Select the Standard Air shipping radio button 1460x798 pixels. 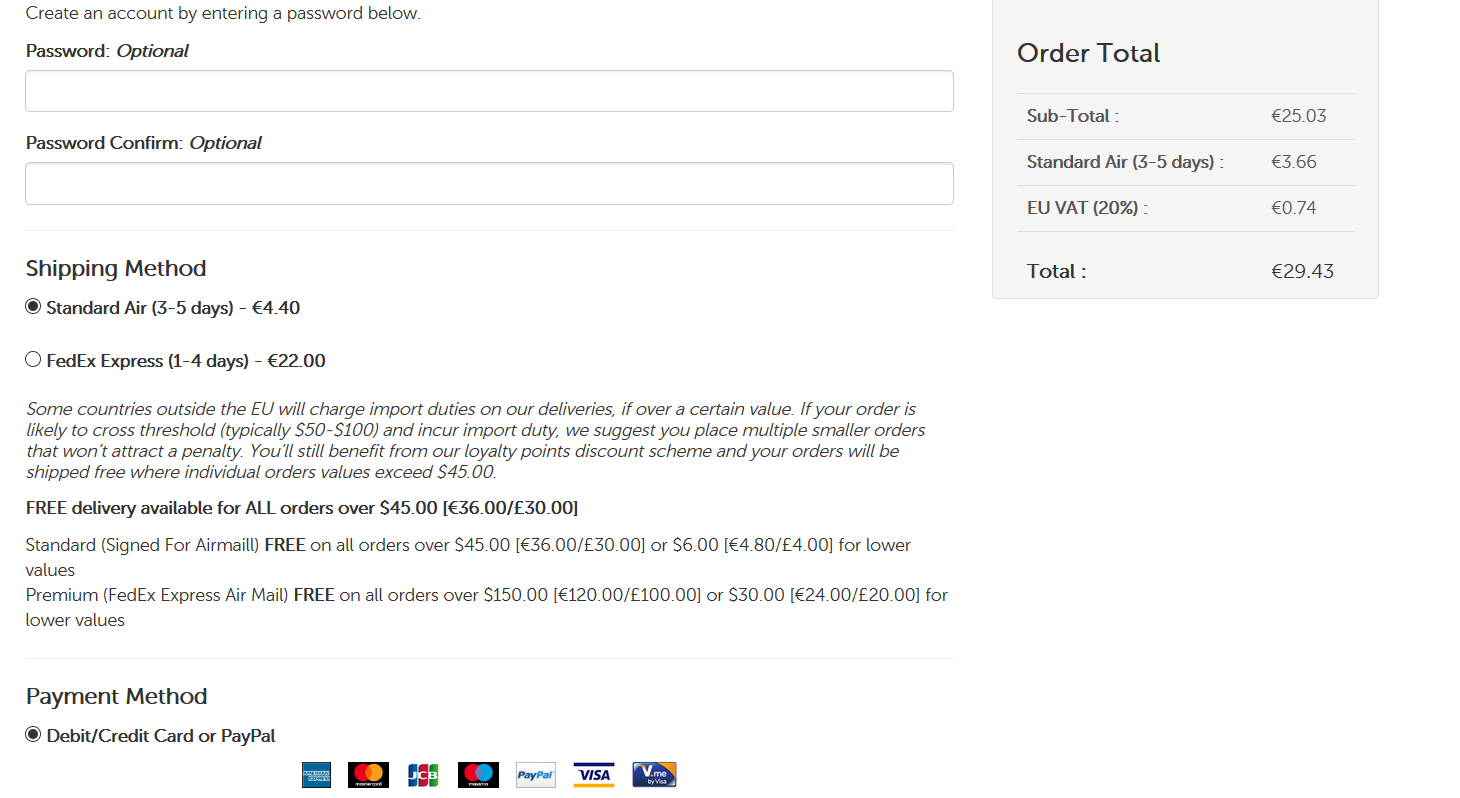pyautogui.click(x=33, y=307)
